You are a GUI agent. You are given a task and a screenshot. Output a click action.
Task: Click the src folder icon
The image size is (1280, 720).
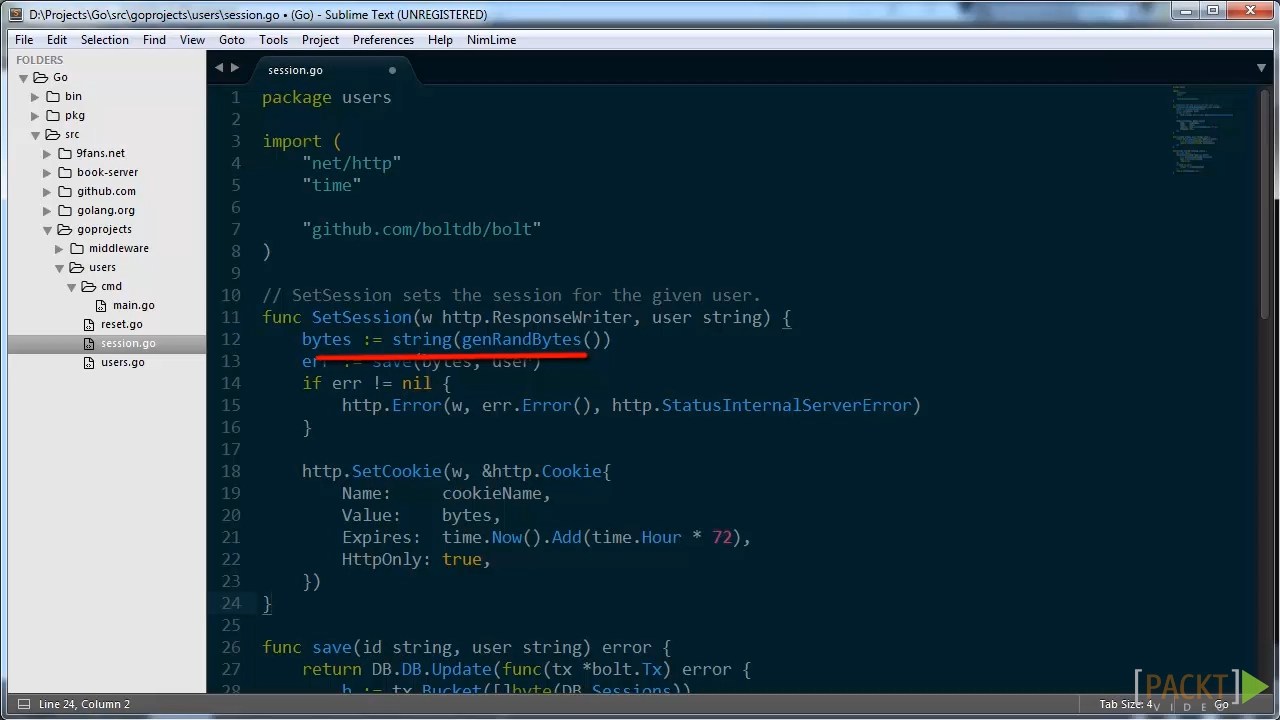[x=53, y=134]
